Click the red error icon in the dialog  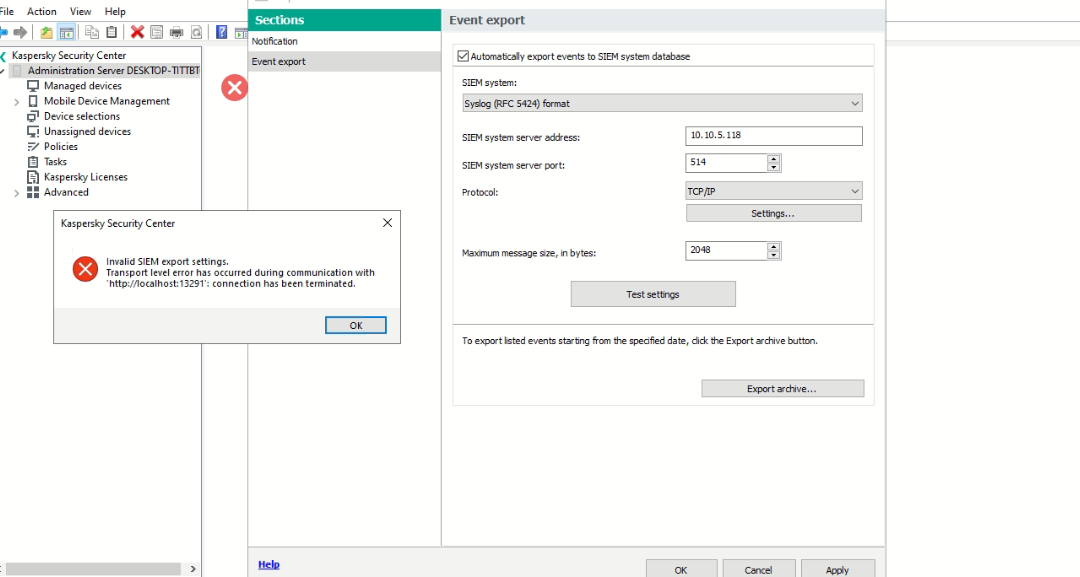tap(85, 269)
